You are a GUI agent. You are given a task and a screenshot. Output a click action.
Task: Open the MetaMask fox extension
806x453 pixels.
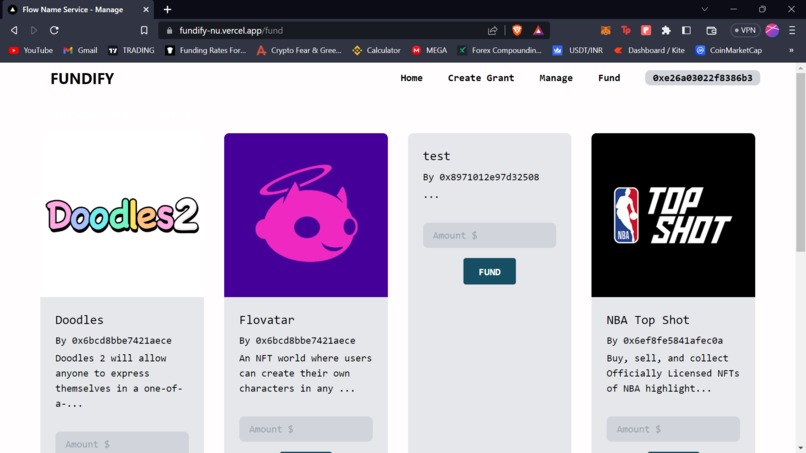[606, 30]
